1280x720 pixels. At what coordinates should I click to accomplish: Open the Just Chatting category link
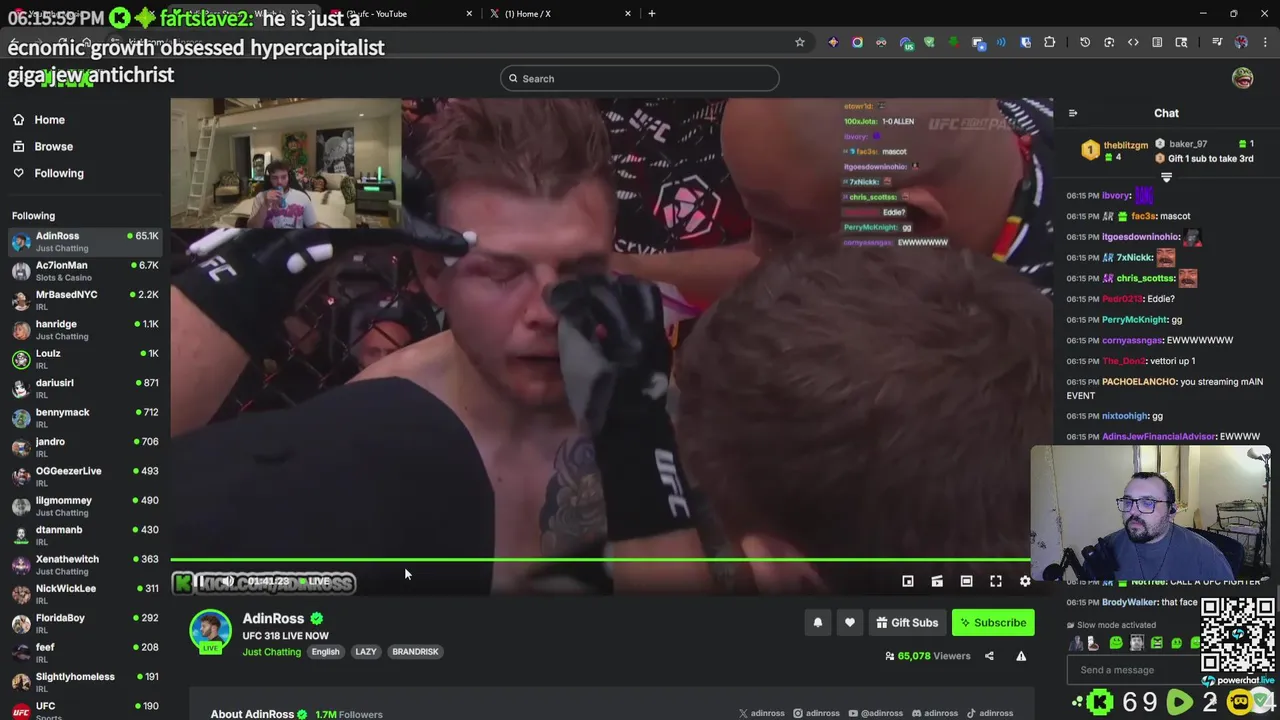271,652
